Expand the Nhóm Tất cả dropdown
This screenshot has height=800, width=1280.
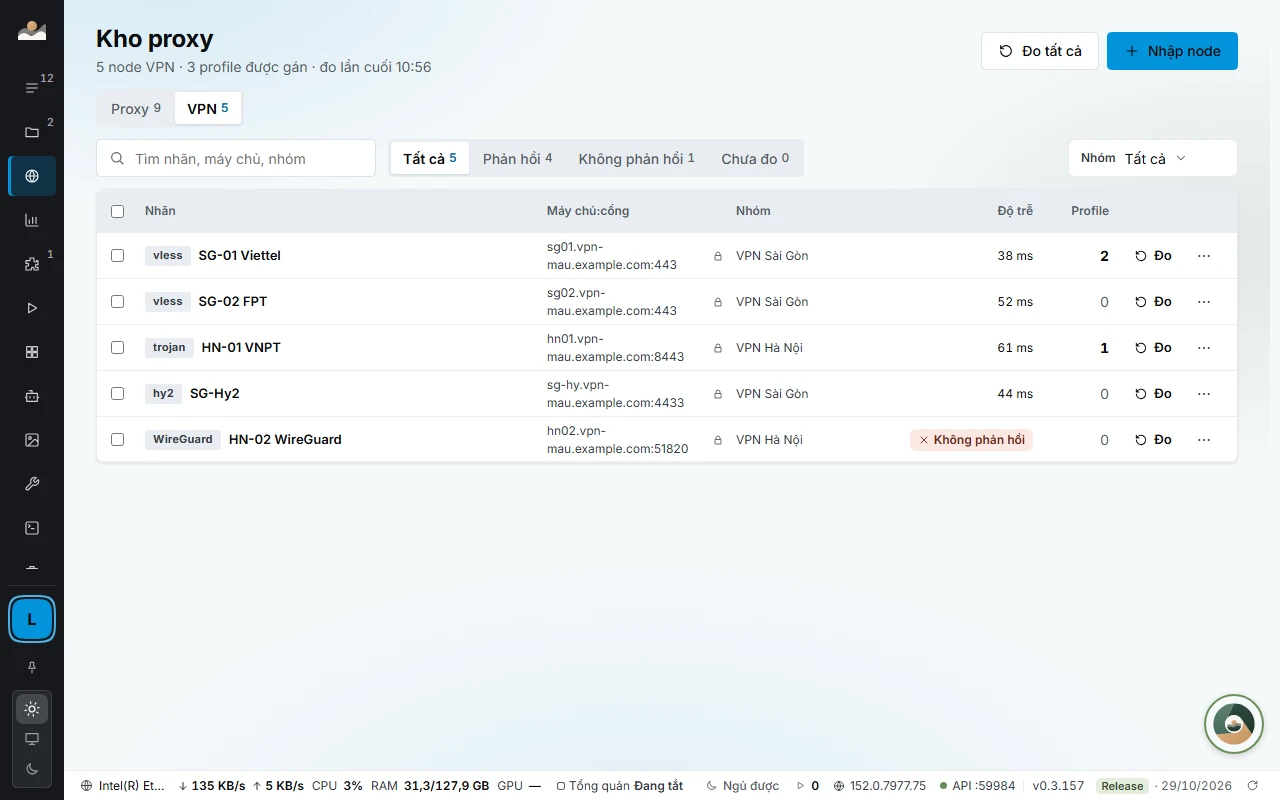[1153, 158]
